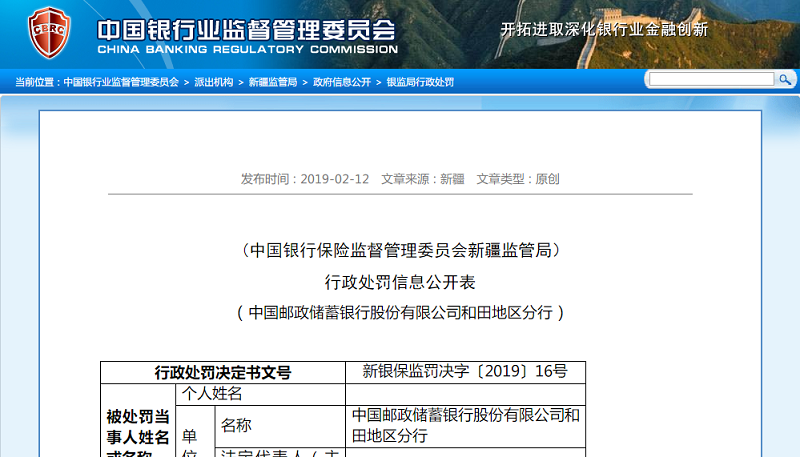
Task: Go to 派出机构 in breadcrumb
Action: click(213, 82)
